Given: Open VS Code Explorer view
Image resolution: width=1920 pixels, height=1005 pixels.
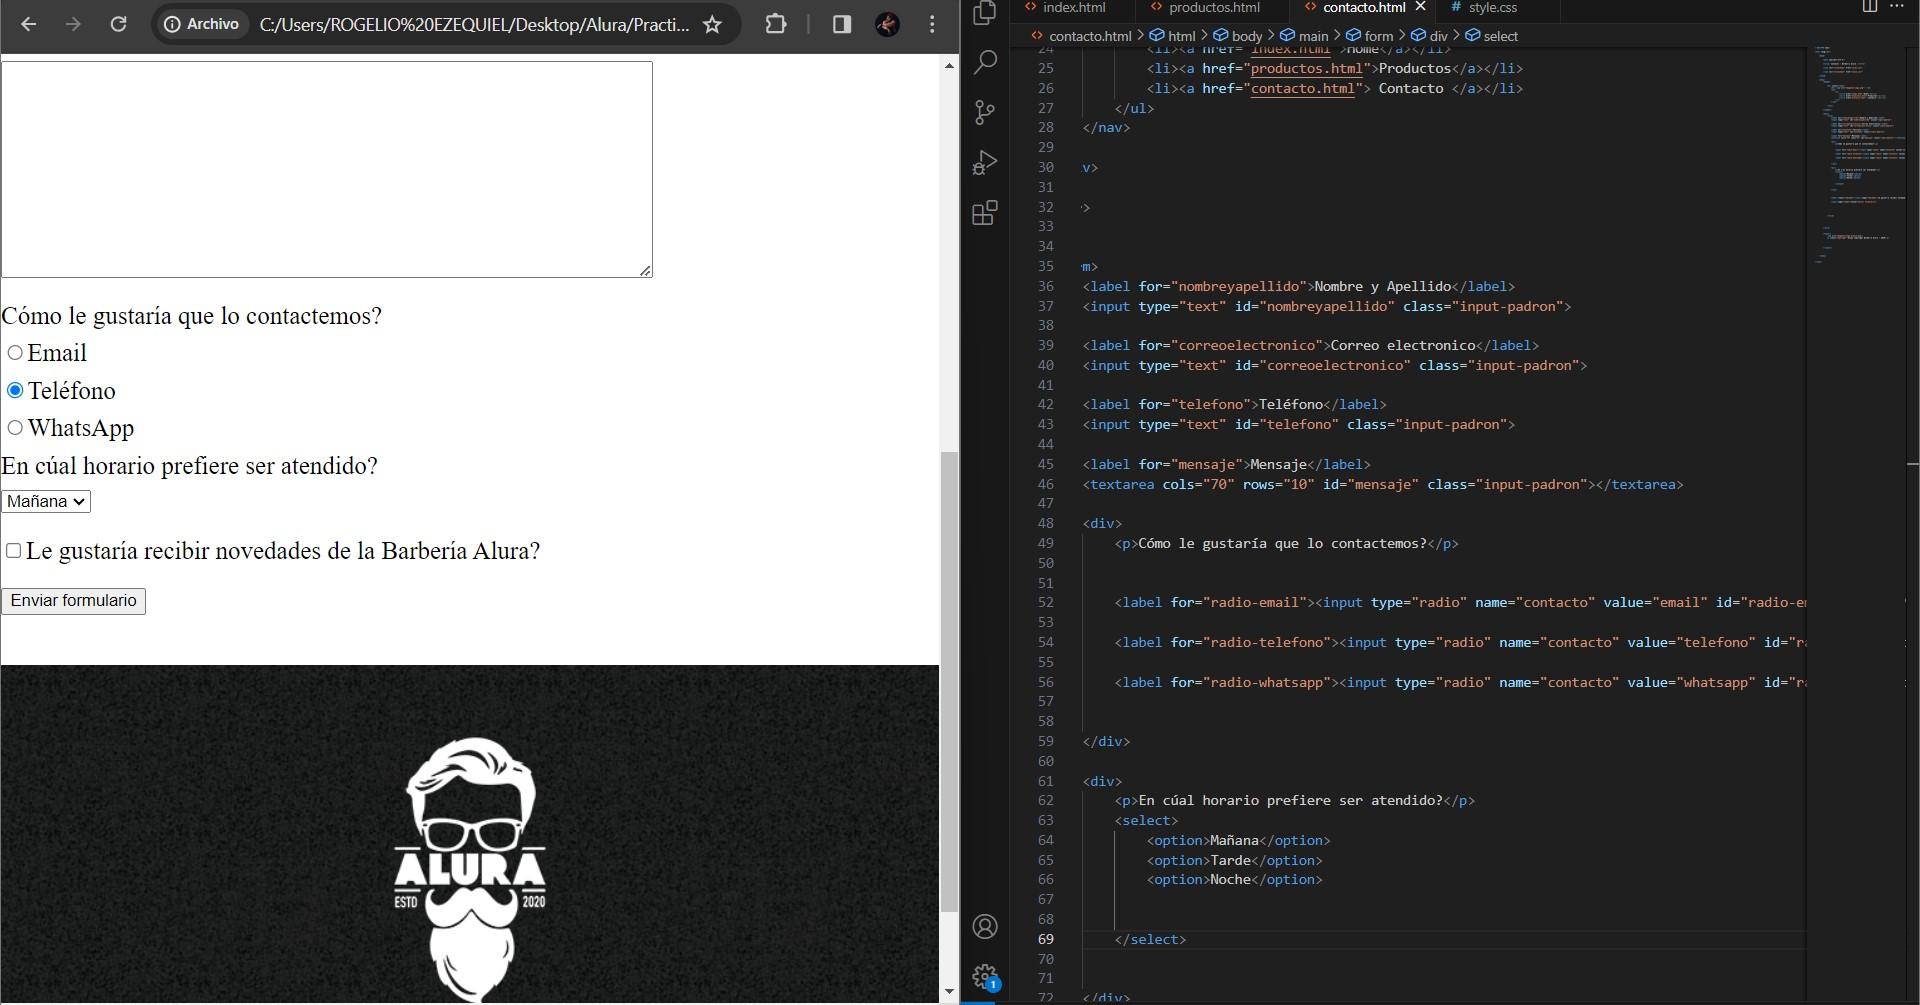Looking at the screenshot, I should click(x=985, y=12).
